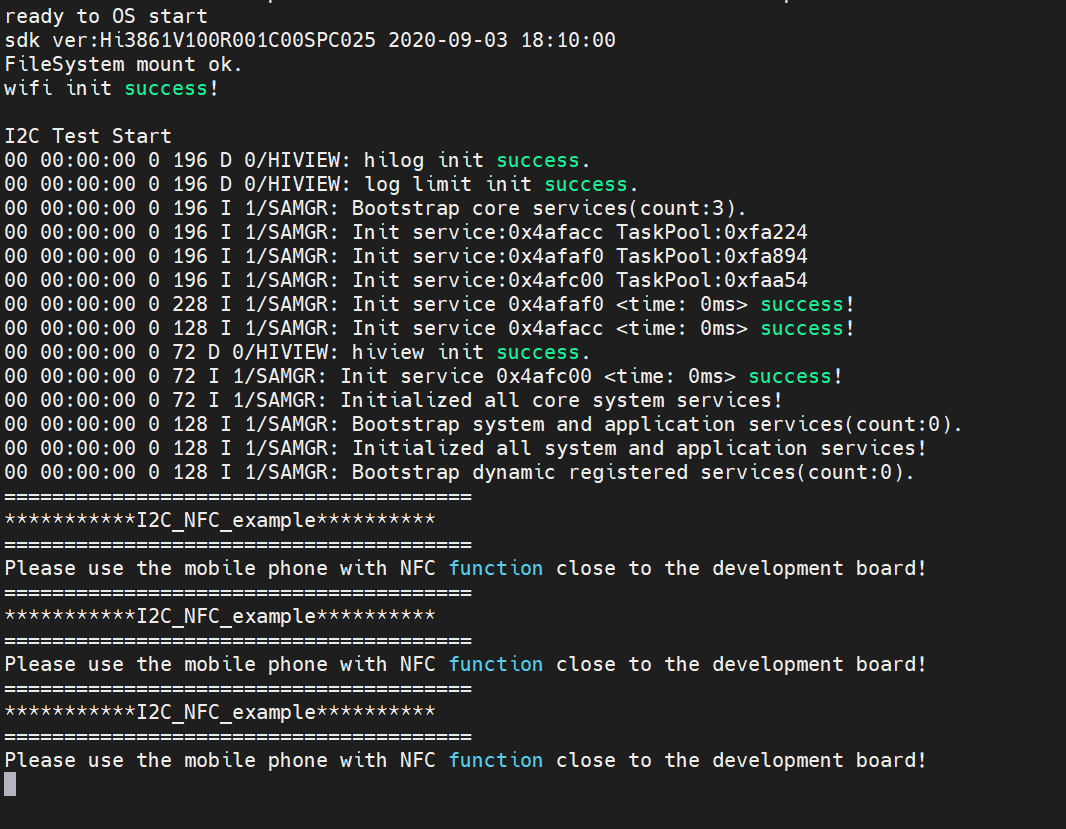Click the last 'Please use the mobile phone' line
Viewport: 1066px width, 829px height.
point(465,760)
